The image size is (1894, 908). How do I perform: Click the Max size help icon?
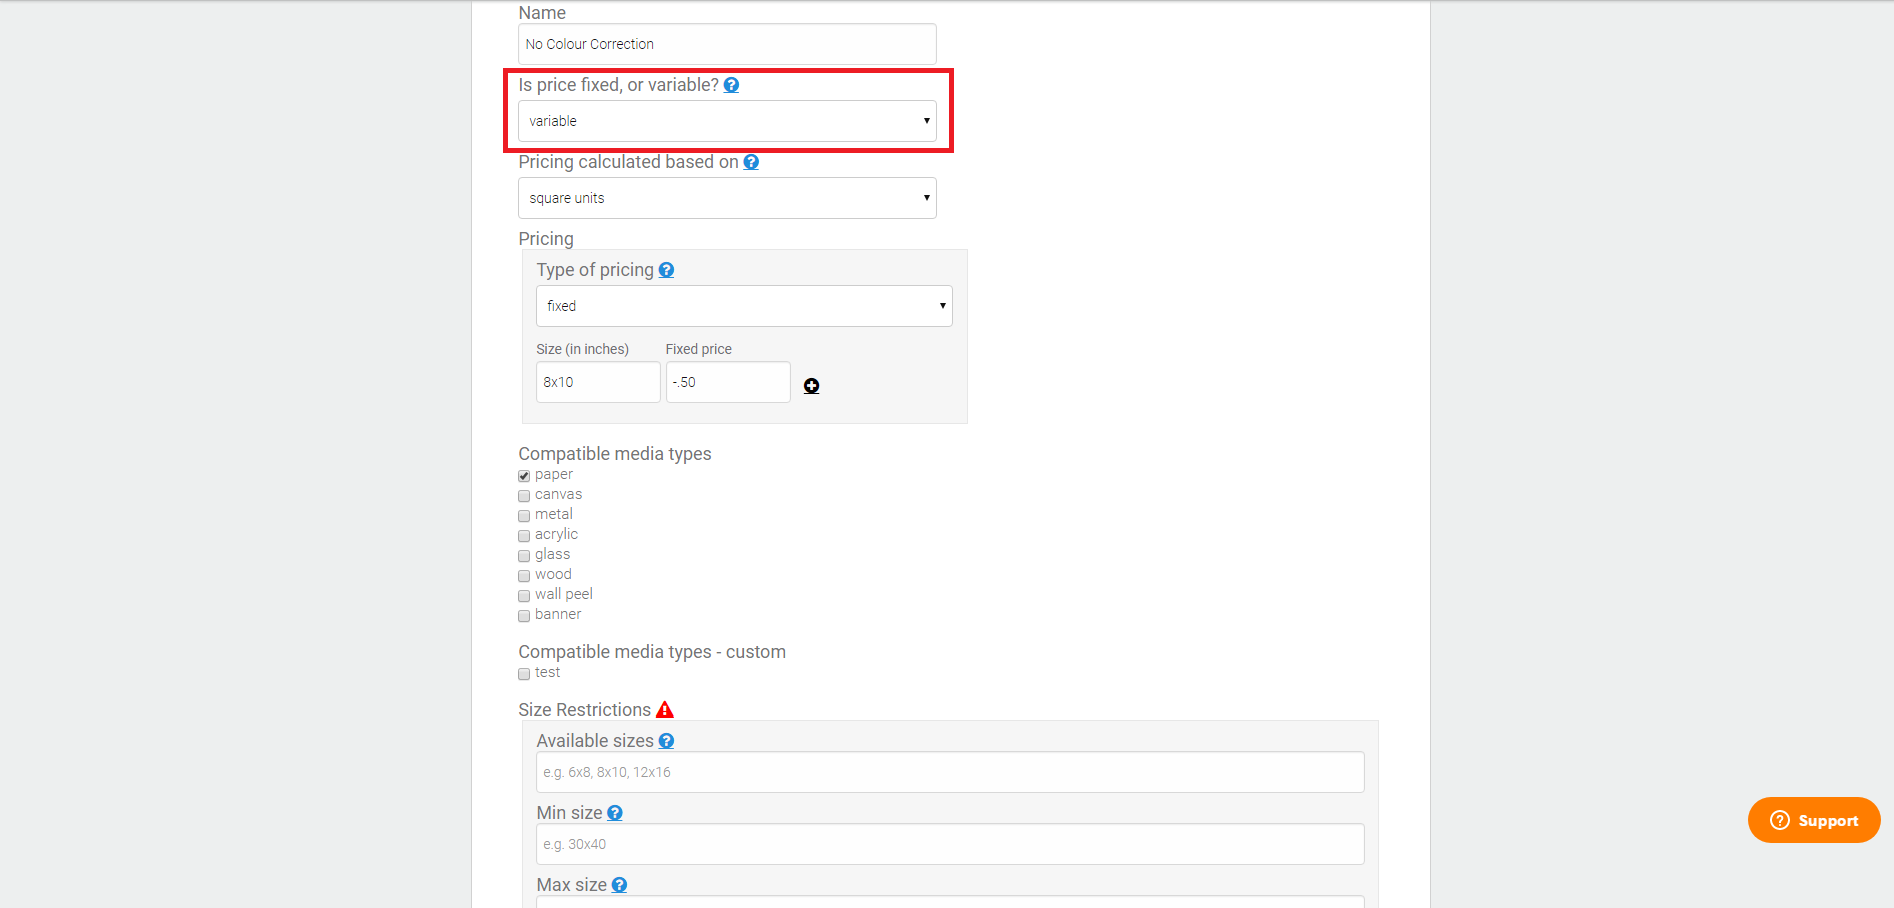click(619, 885)
